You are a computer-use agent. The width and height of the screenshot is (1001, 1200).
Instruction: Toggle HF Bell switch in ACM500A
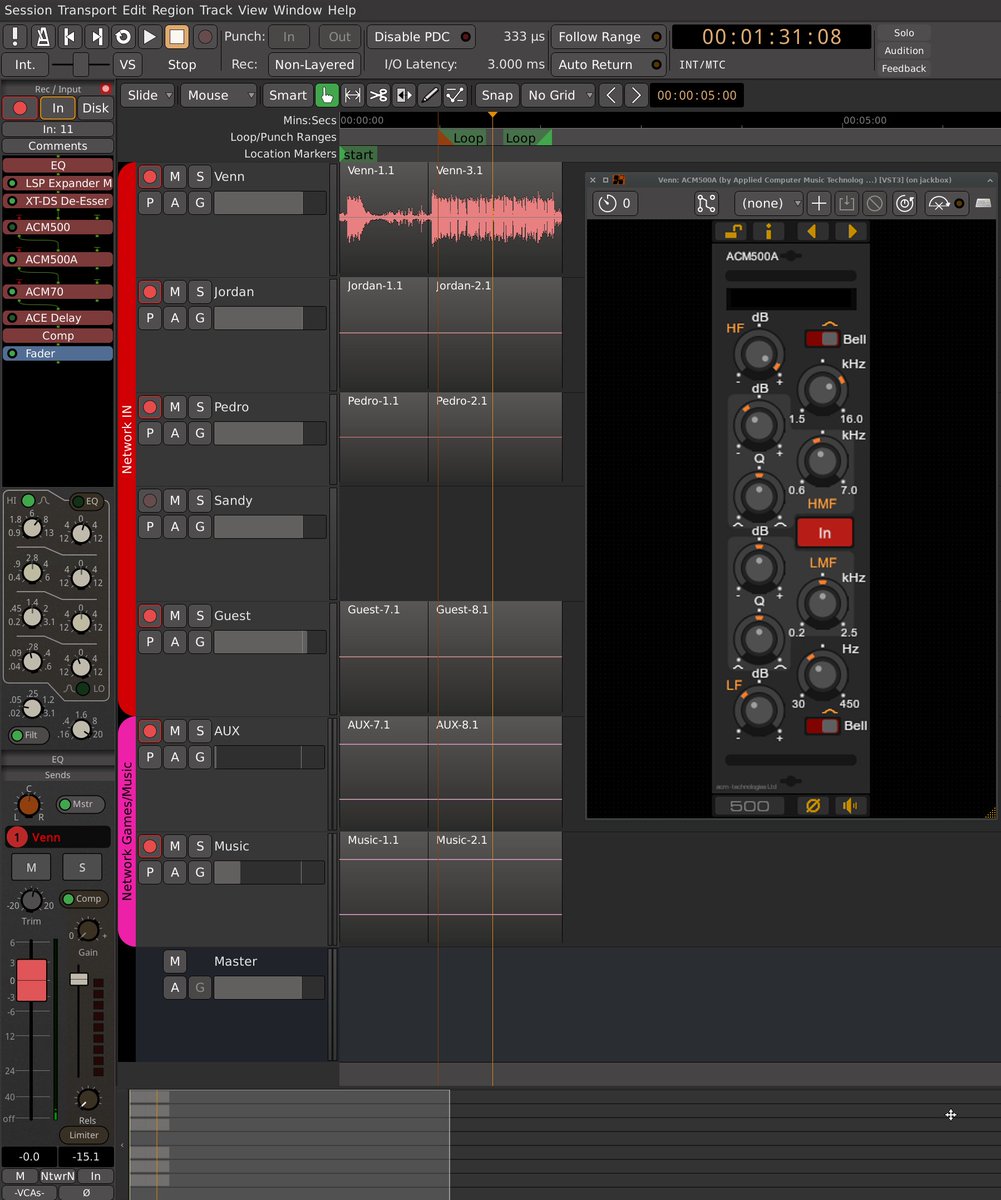(x=821, y=339)
